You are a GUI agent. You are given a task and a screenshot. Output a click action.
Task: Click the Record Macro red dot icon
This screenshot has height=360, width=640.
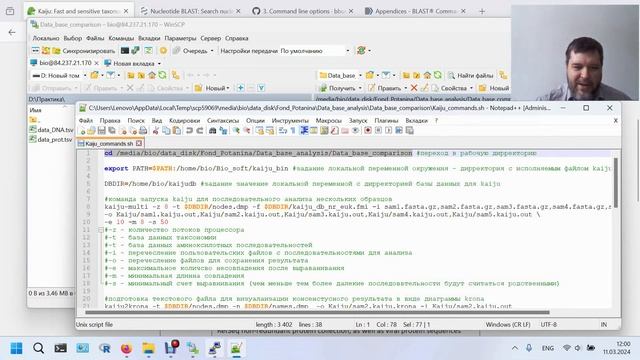(x=368, y=131)
